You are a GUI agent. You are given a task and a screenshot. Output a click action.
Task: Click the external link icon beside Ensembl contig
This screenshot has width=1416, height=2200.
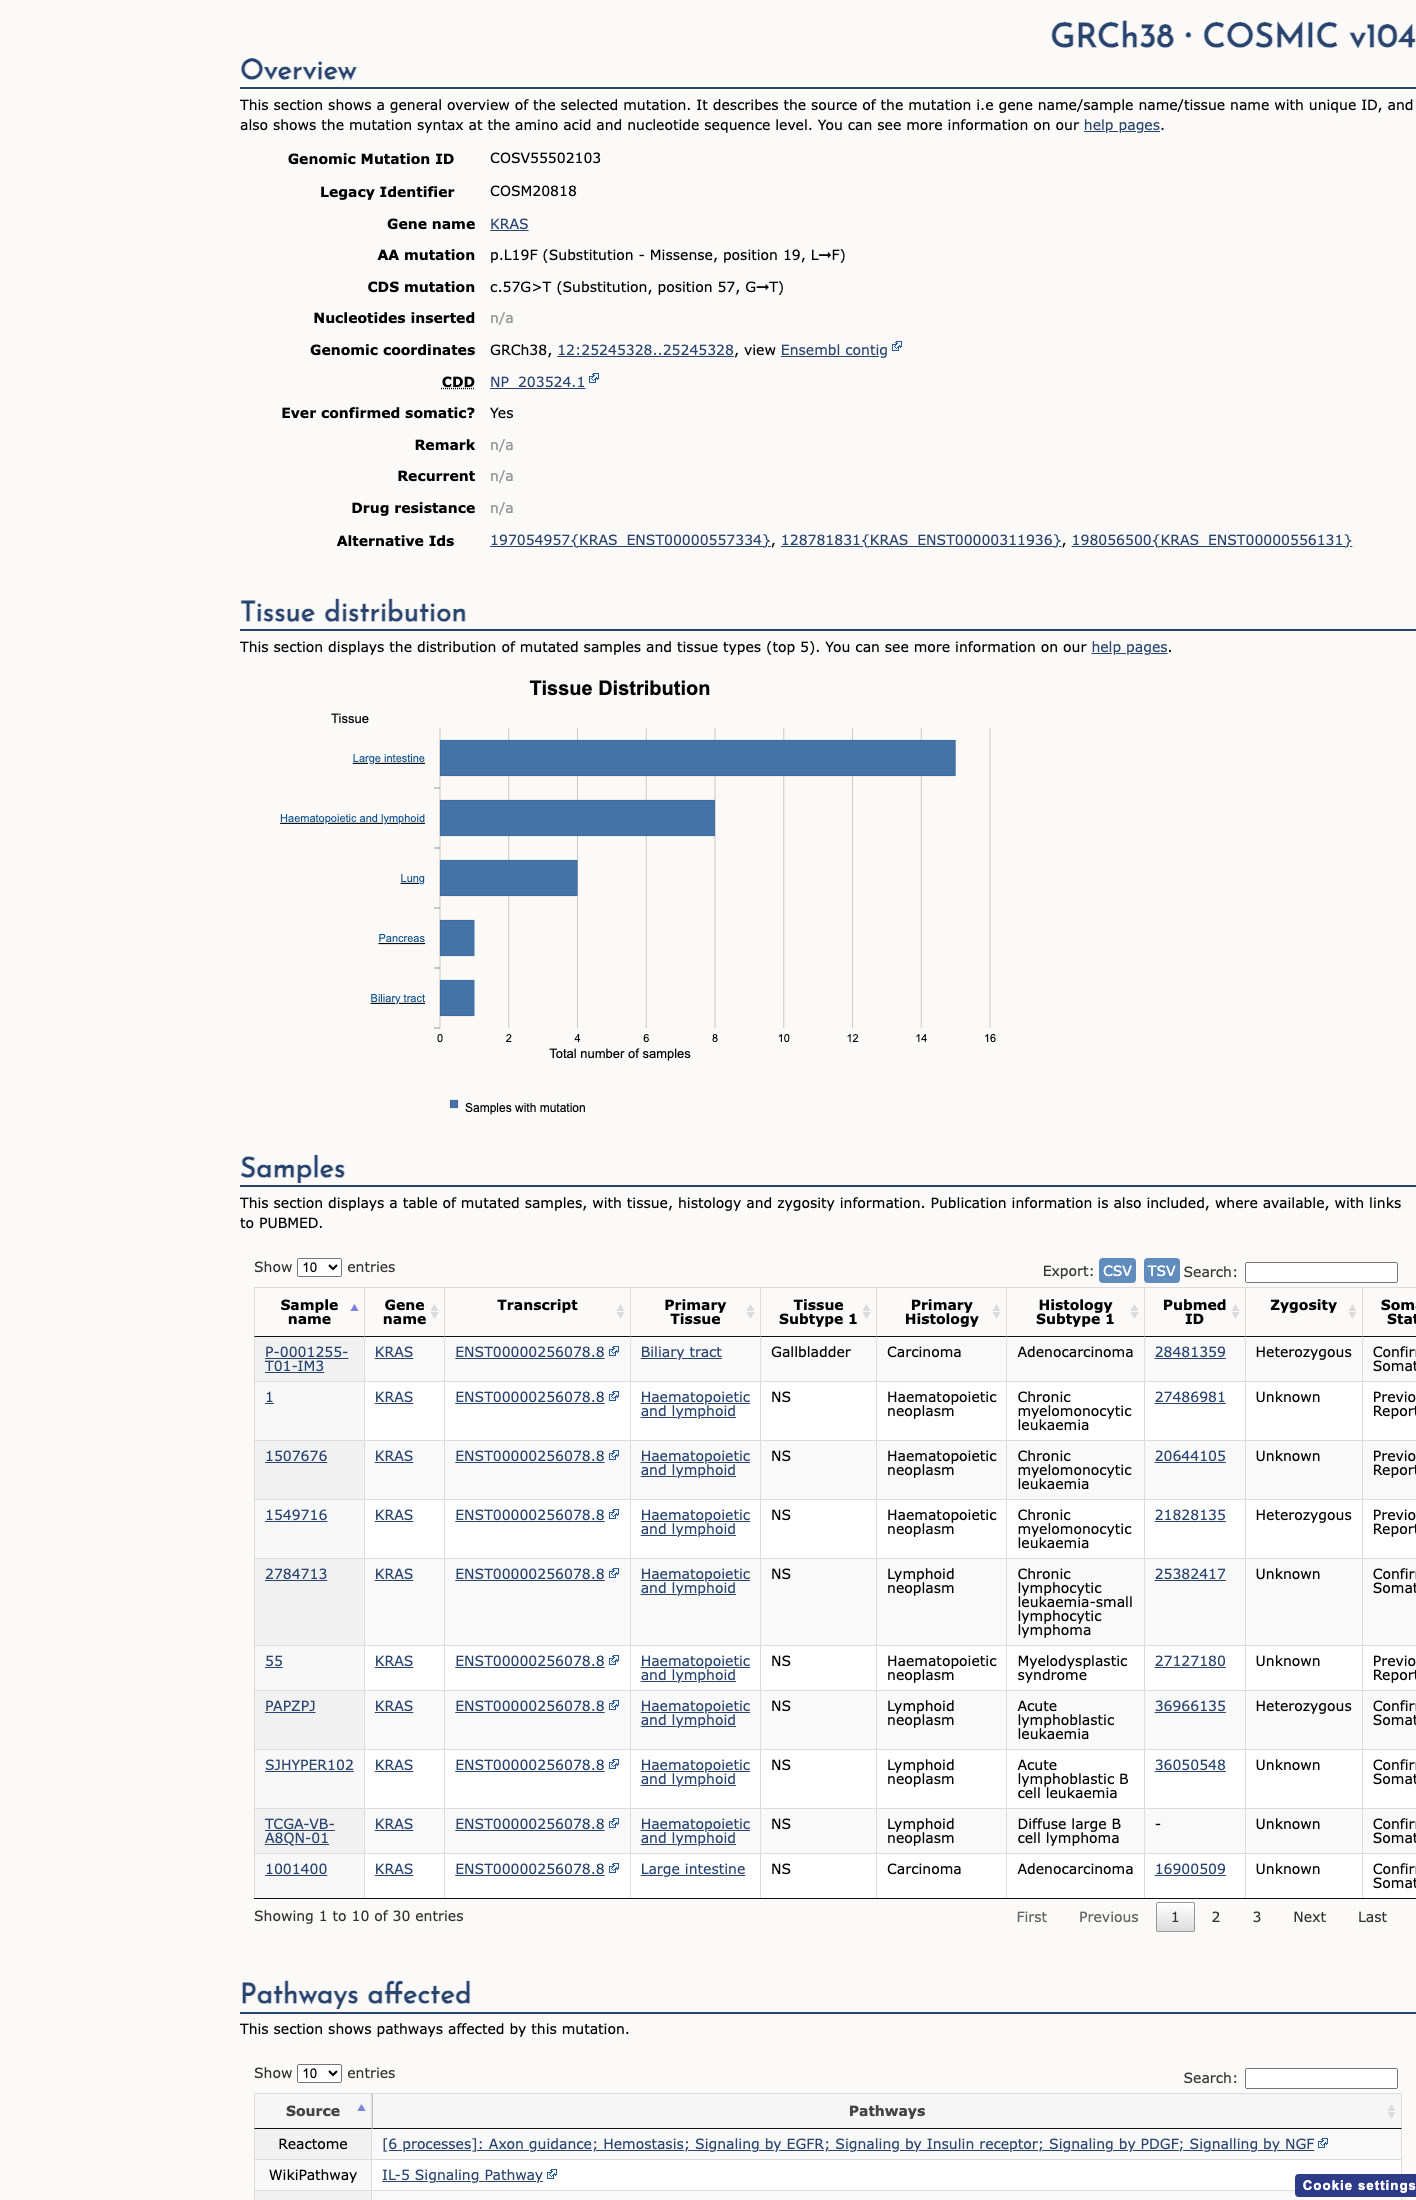click(x=897, y=347)
